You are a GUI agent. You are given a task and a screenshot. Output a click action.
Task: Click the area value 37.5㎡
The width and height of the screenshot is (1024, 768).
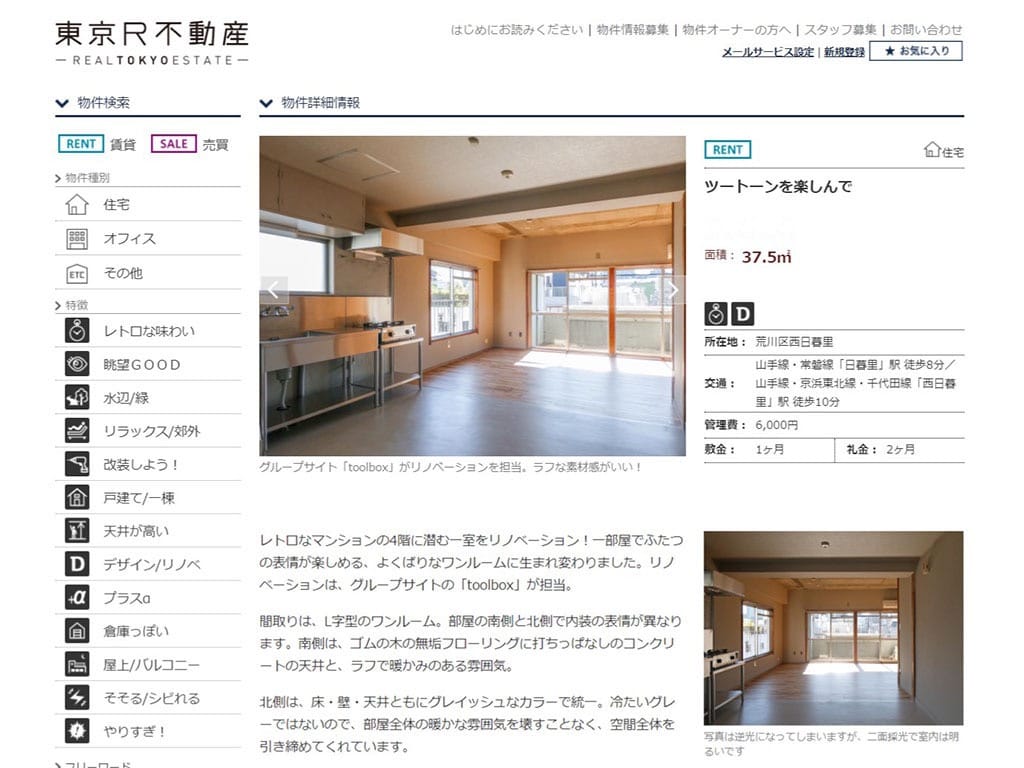(766, 257)
